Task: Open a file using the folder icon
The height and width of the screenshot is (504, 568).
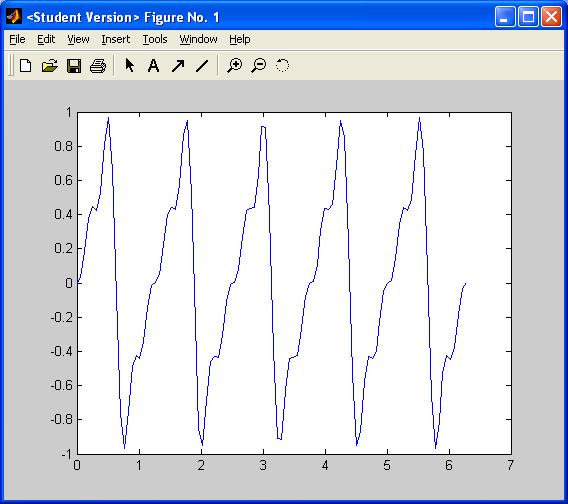Action: tap(50, 66)
